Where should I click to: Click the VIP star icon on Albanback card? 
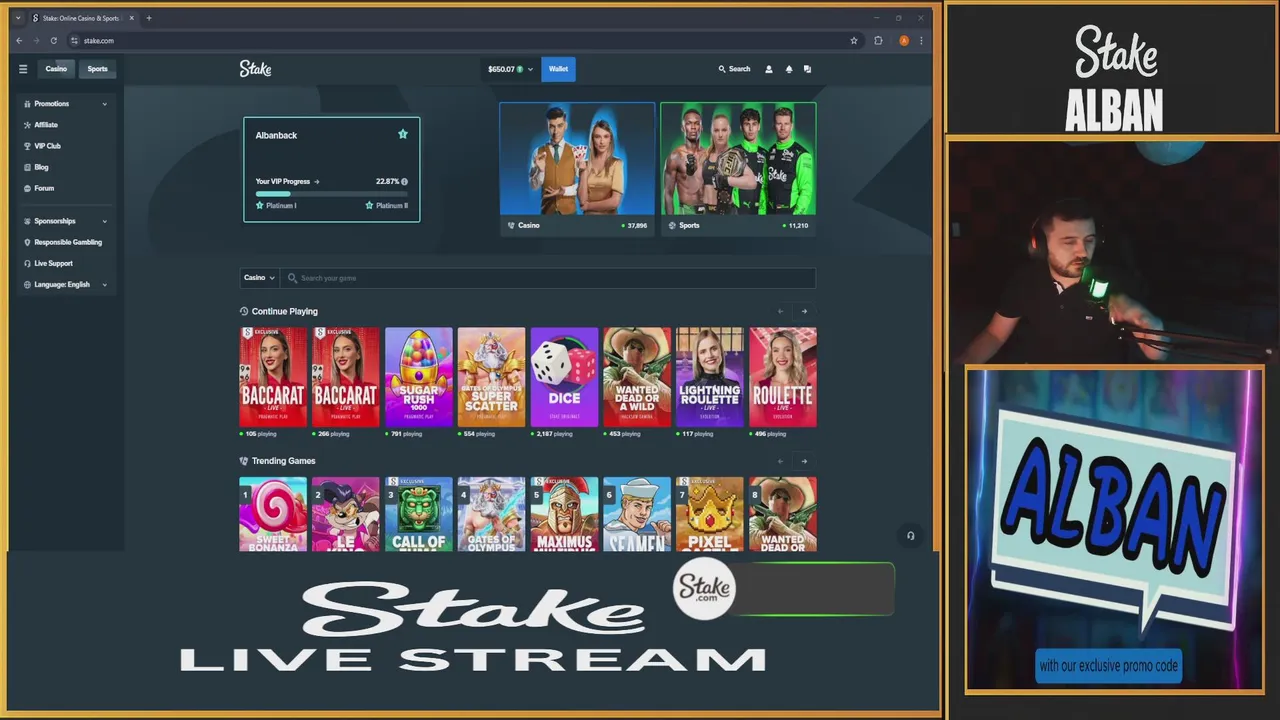pos(403,134)
